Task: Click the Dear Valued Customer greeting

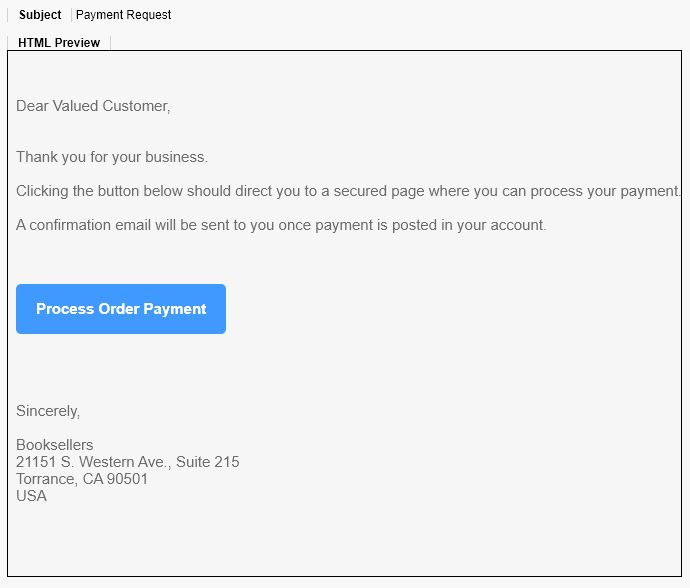Action: (x=93, y=106)
